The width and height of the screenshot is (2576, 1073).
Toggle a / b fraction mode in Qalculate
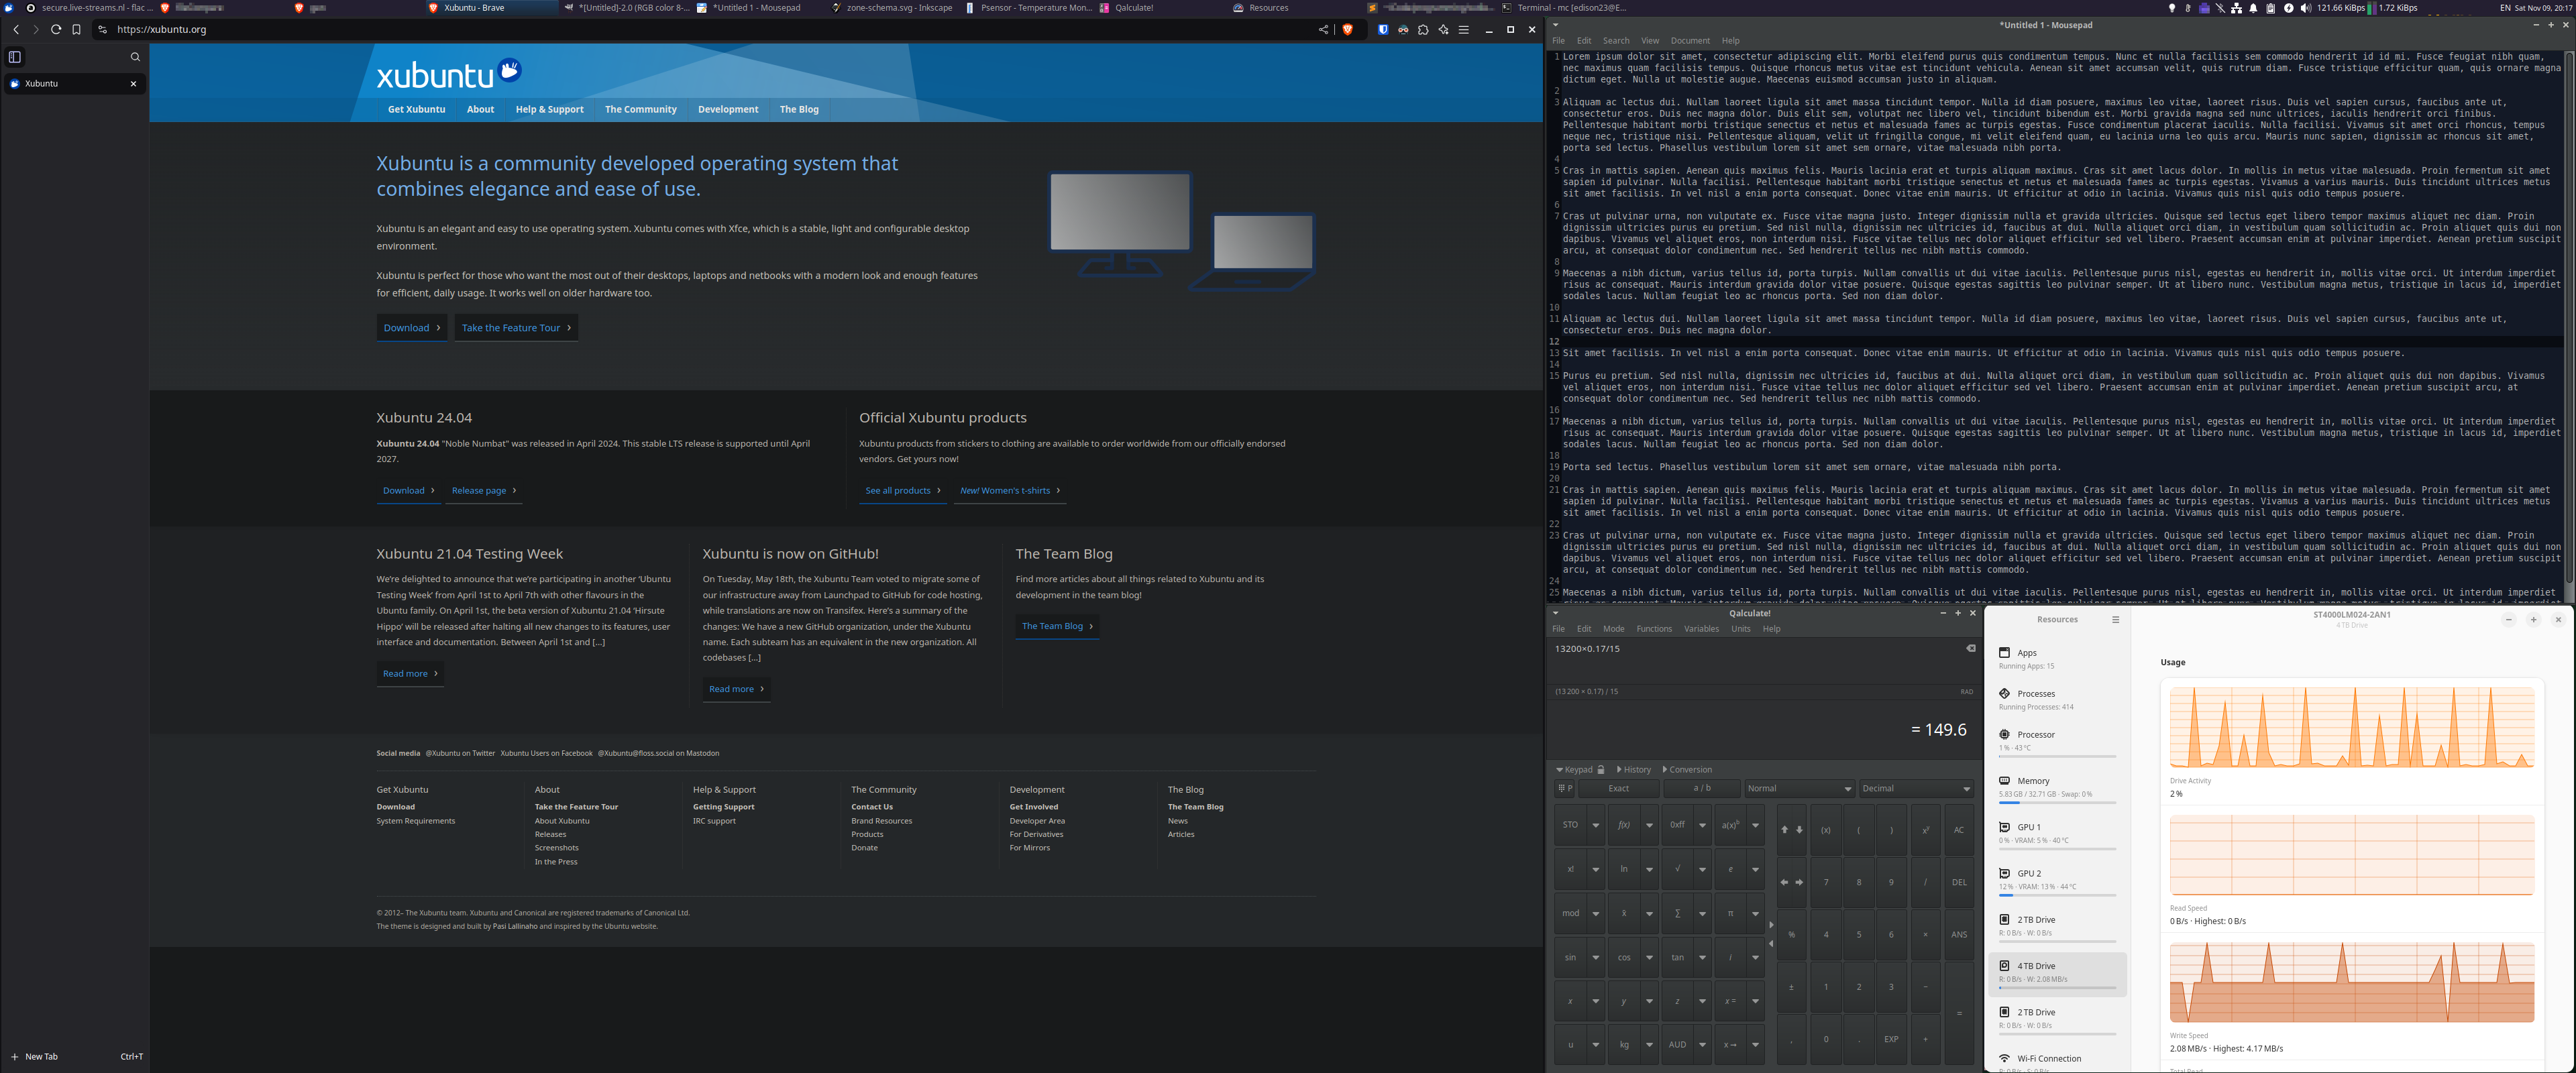pyautogui.click(x=1701, y=789)
